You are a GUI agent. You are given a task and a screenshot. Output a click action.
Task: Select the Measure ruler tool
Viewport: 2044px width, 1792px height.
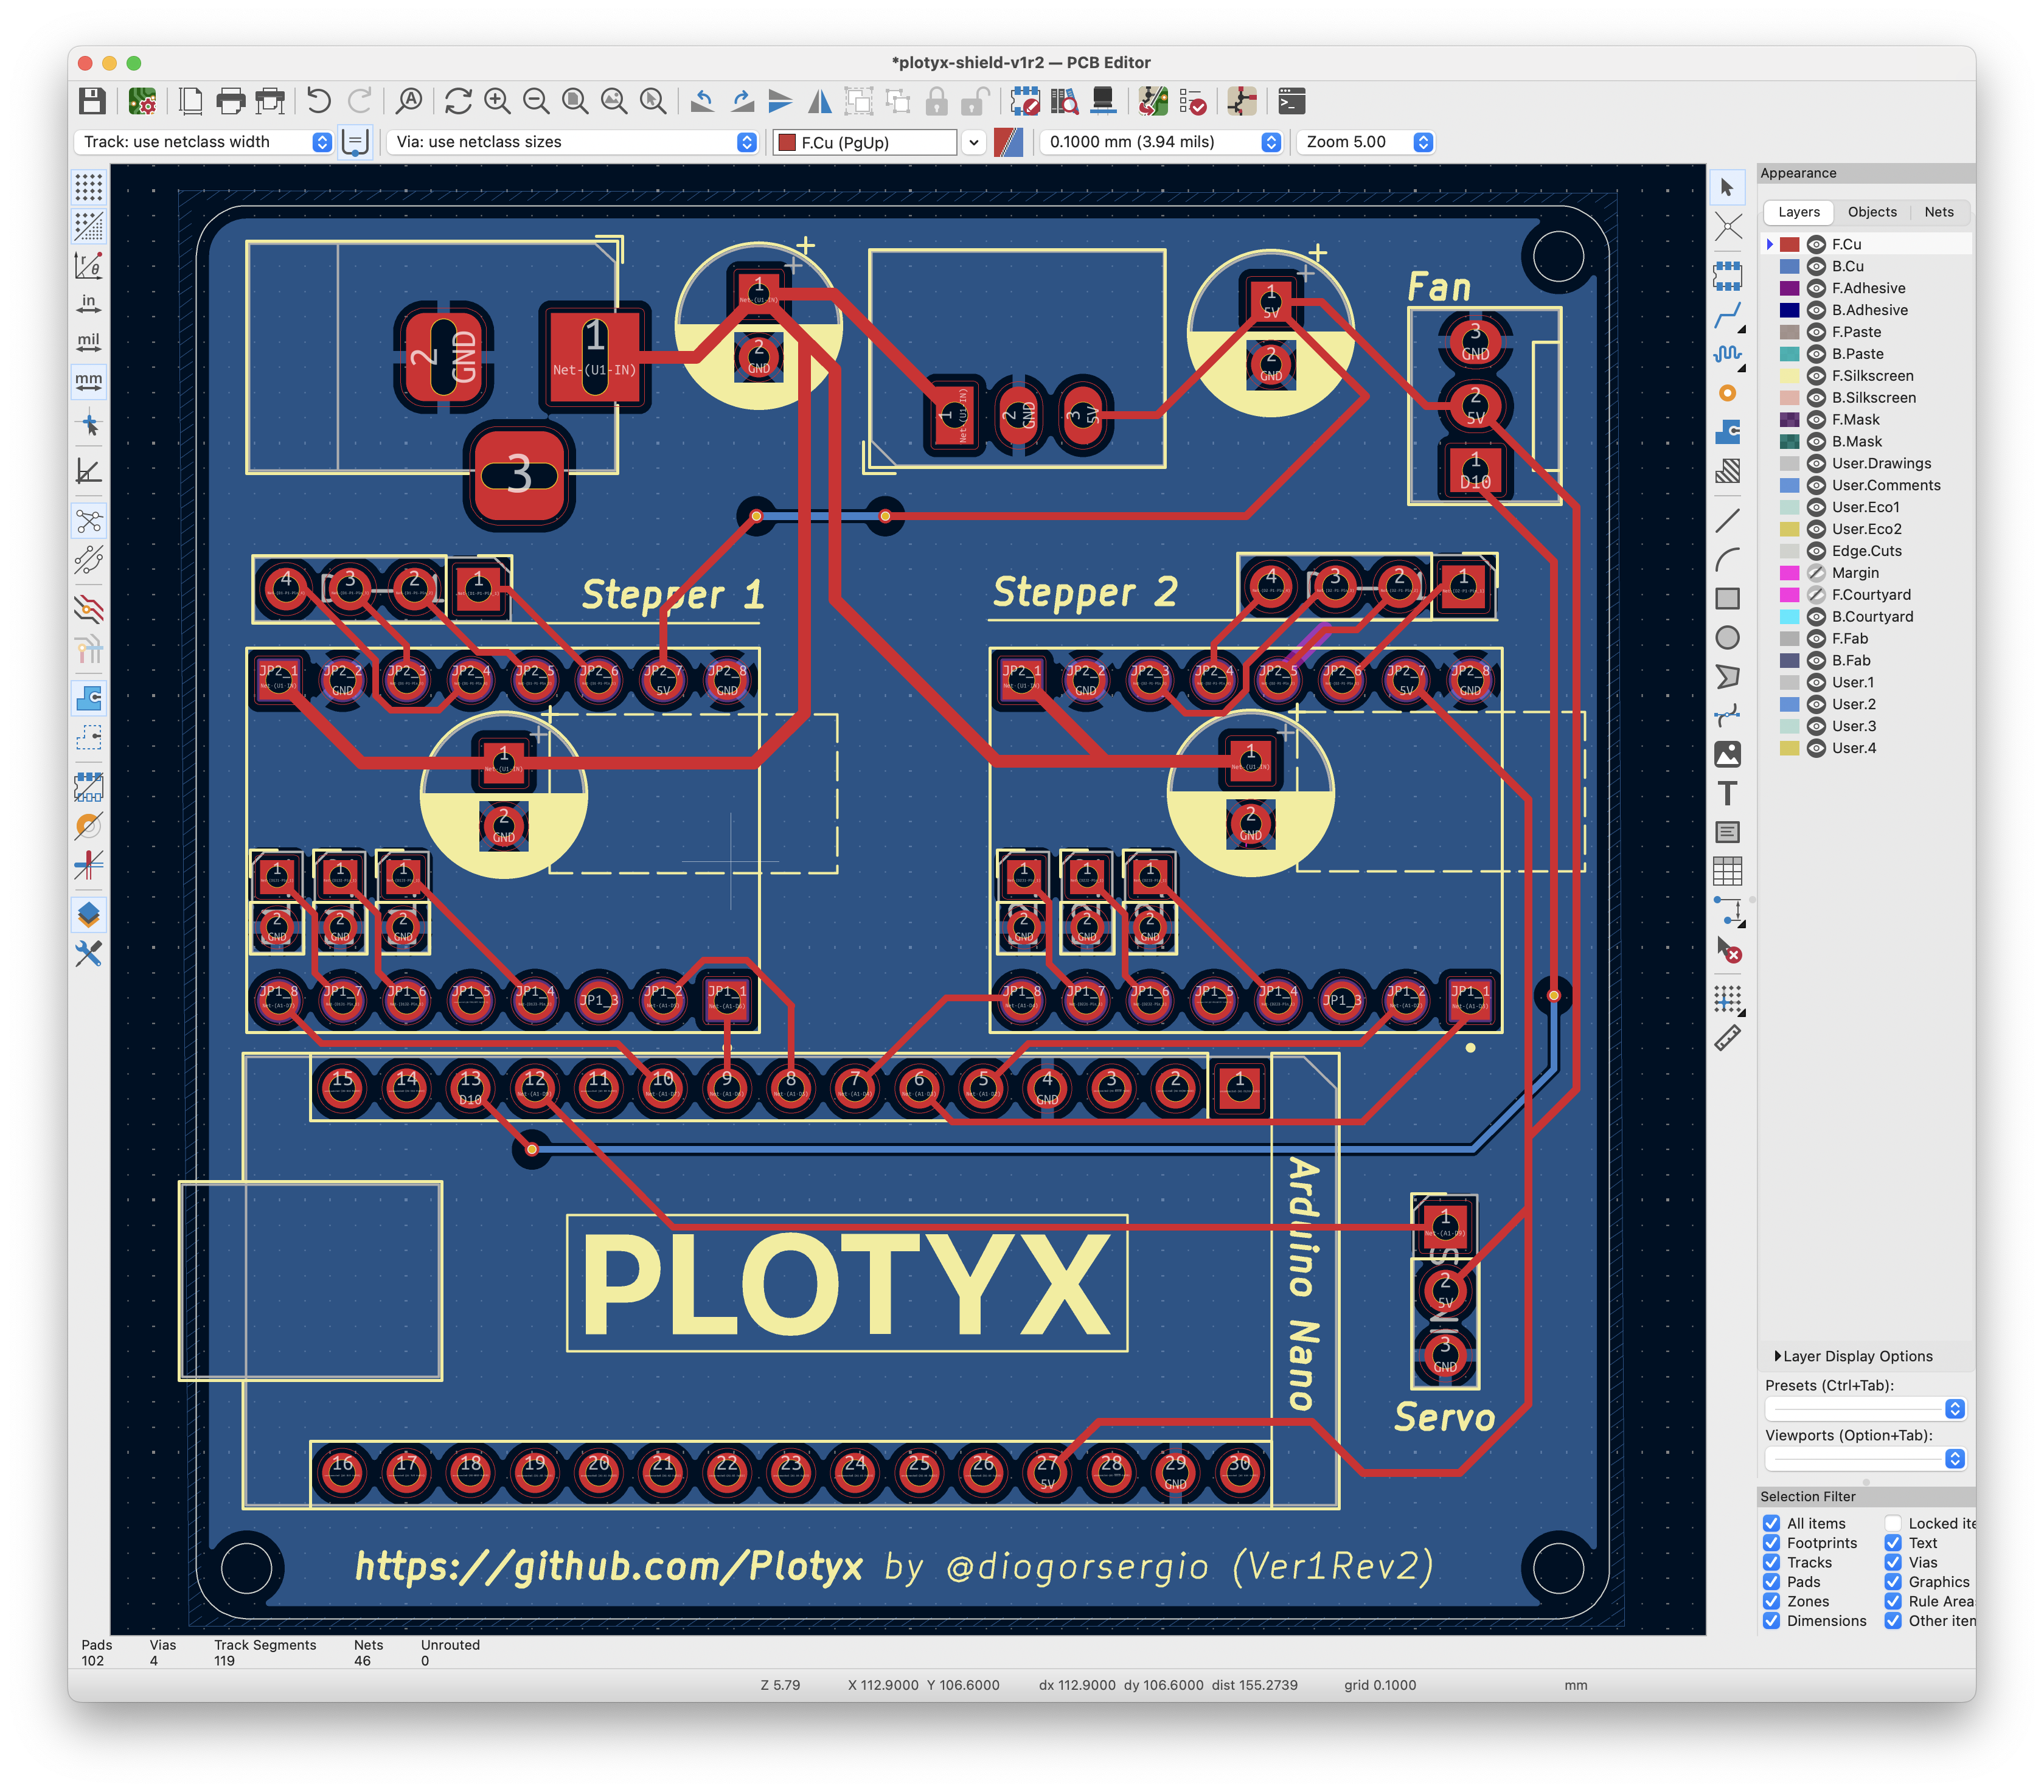pyautogui.click(x=1727, y=1039)
